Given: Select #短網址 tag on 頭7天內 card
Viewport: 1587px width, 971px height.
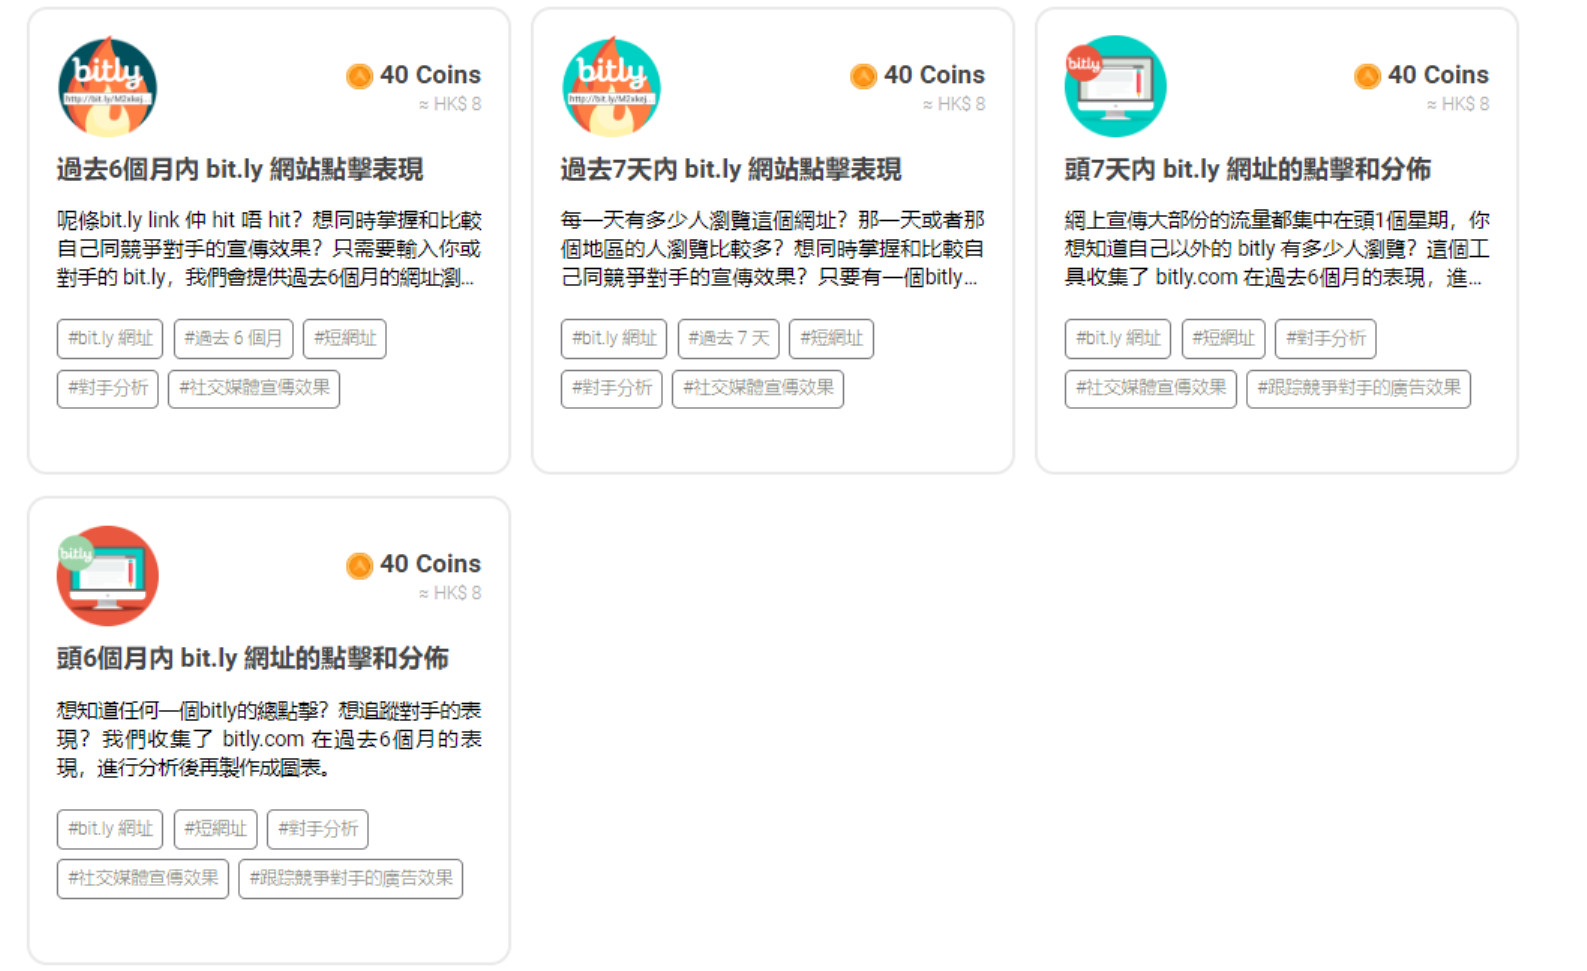Looking at the screenshot, I should coord(1223,339).
